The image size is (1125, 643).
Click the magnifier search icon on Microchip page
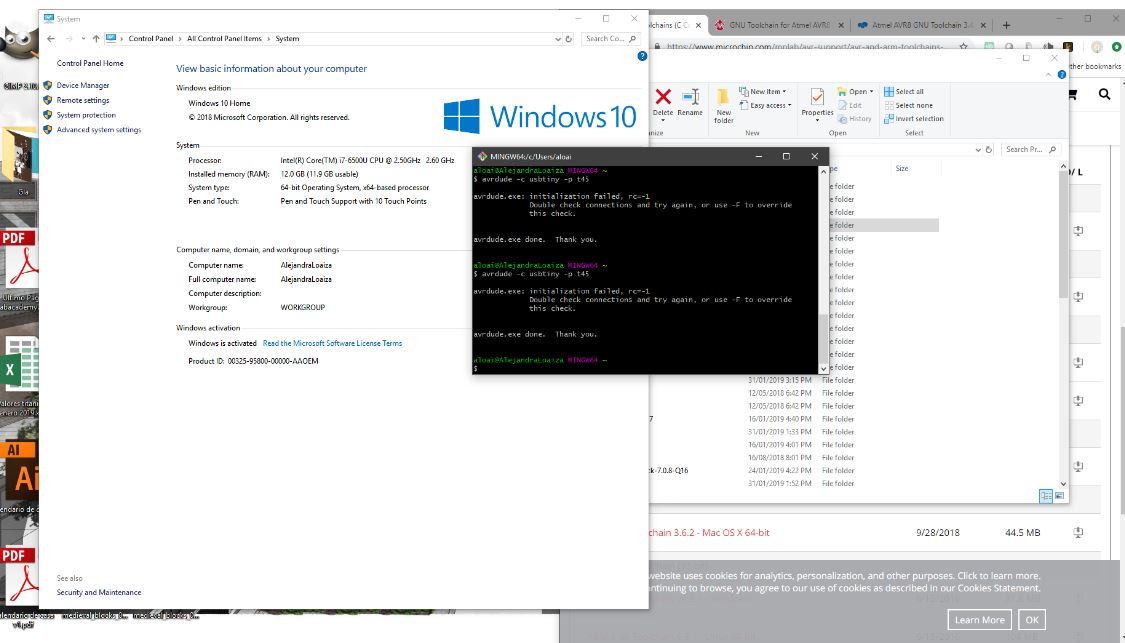(x=1104, y=94)
